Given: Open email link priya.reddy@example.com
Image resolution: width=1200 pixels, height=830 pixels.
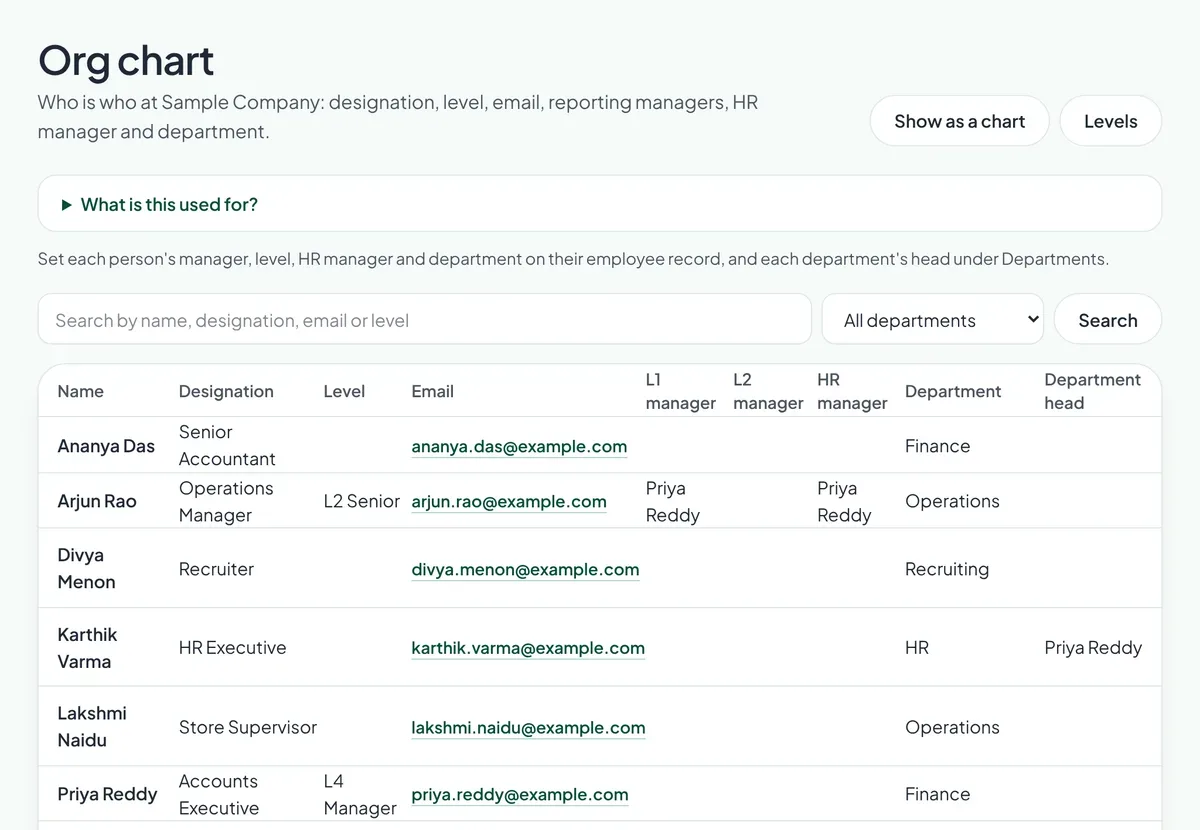Looking at the screenshot, I should tap(520, 794).
